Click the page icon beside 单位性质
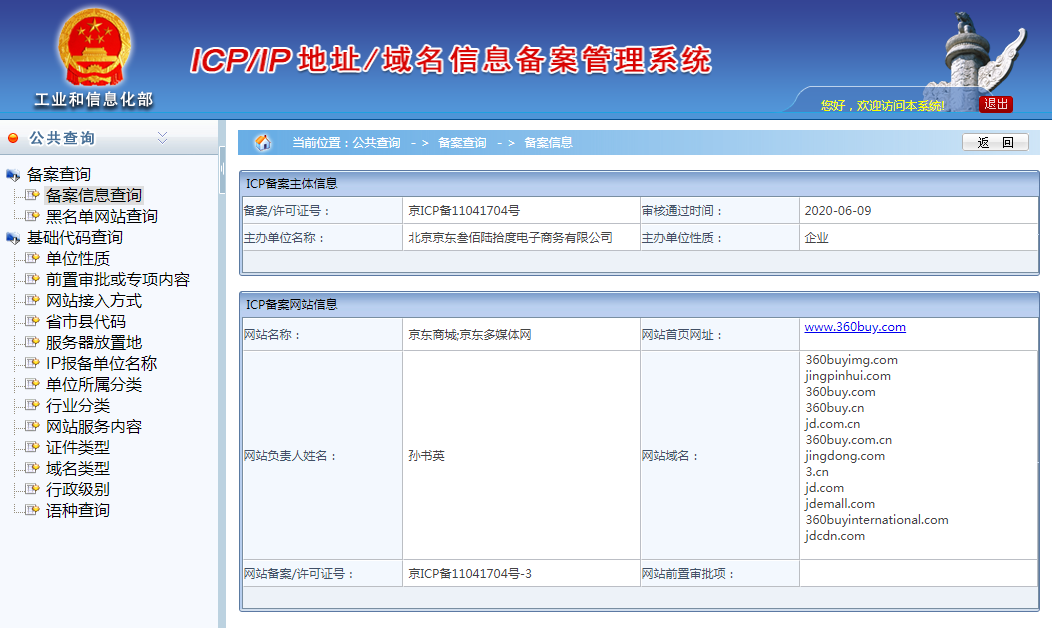 pyautogui.click(x=32, y=258)
